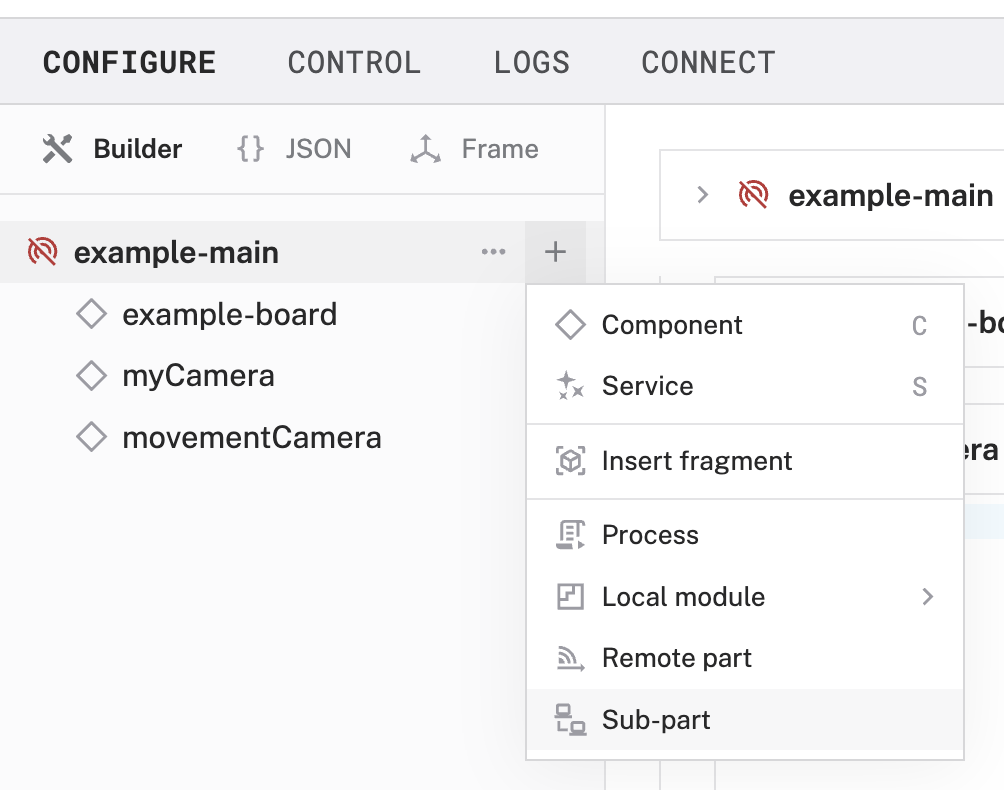Click the Sub-part hierarchy icon
This screenshot has width=1004, height=790.
coord(571,719)
